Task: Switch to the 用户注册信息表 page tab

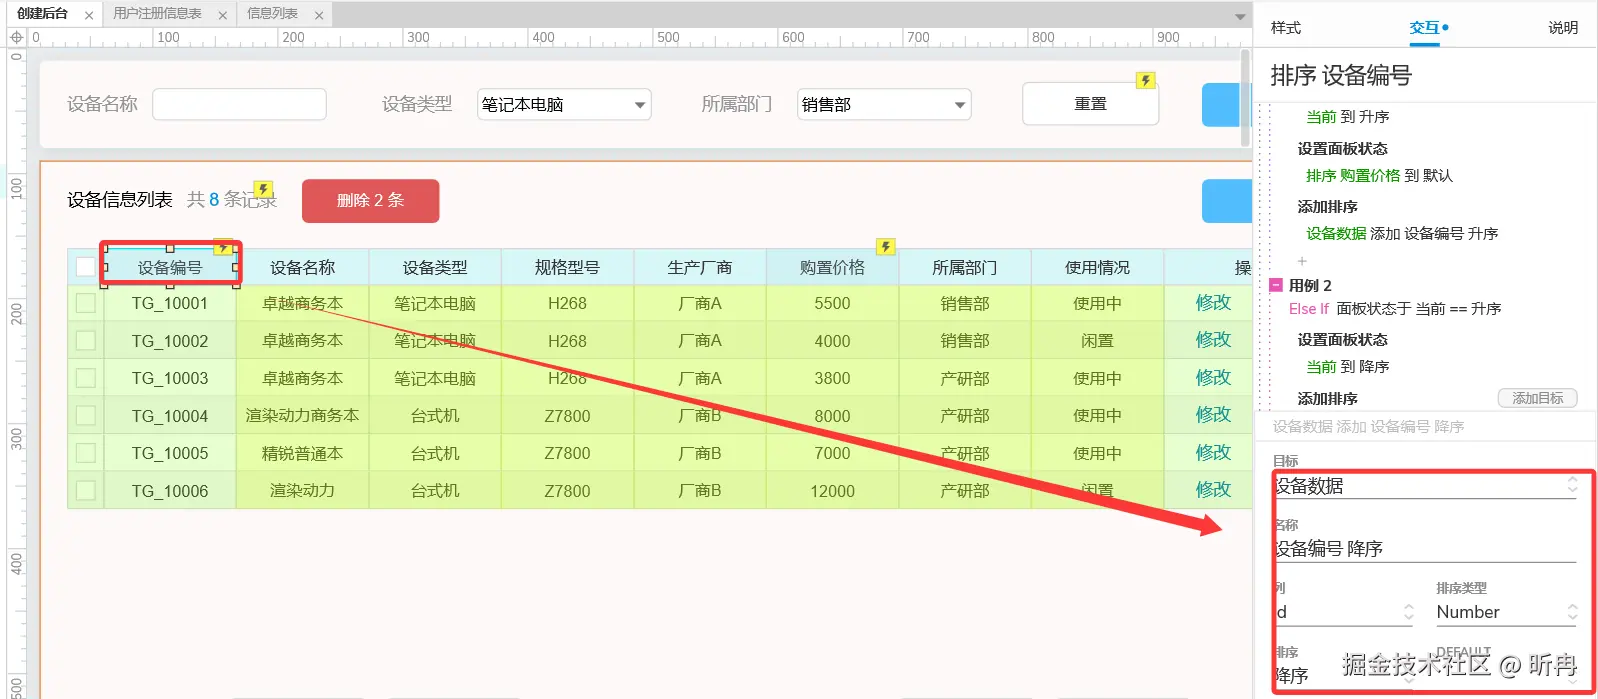Action: 157,14
